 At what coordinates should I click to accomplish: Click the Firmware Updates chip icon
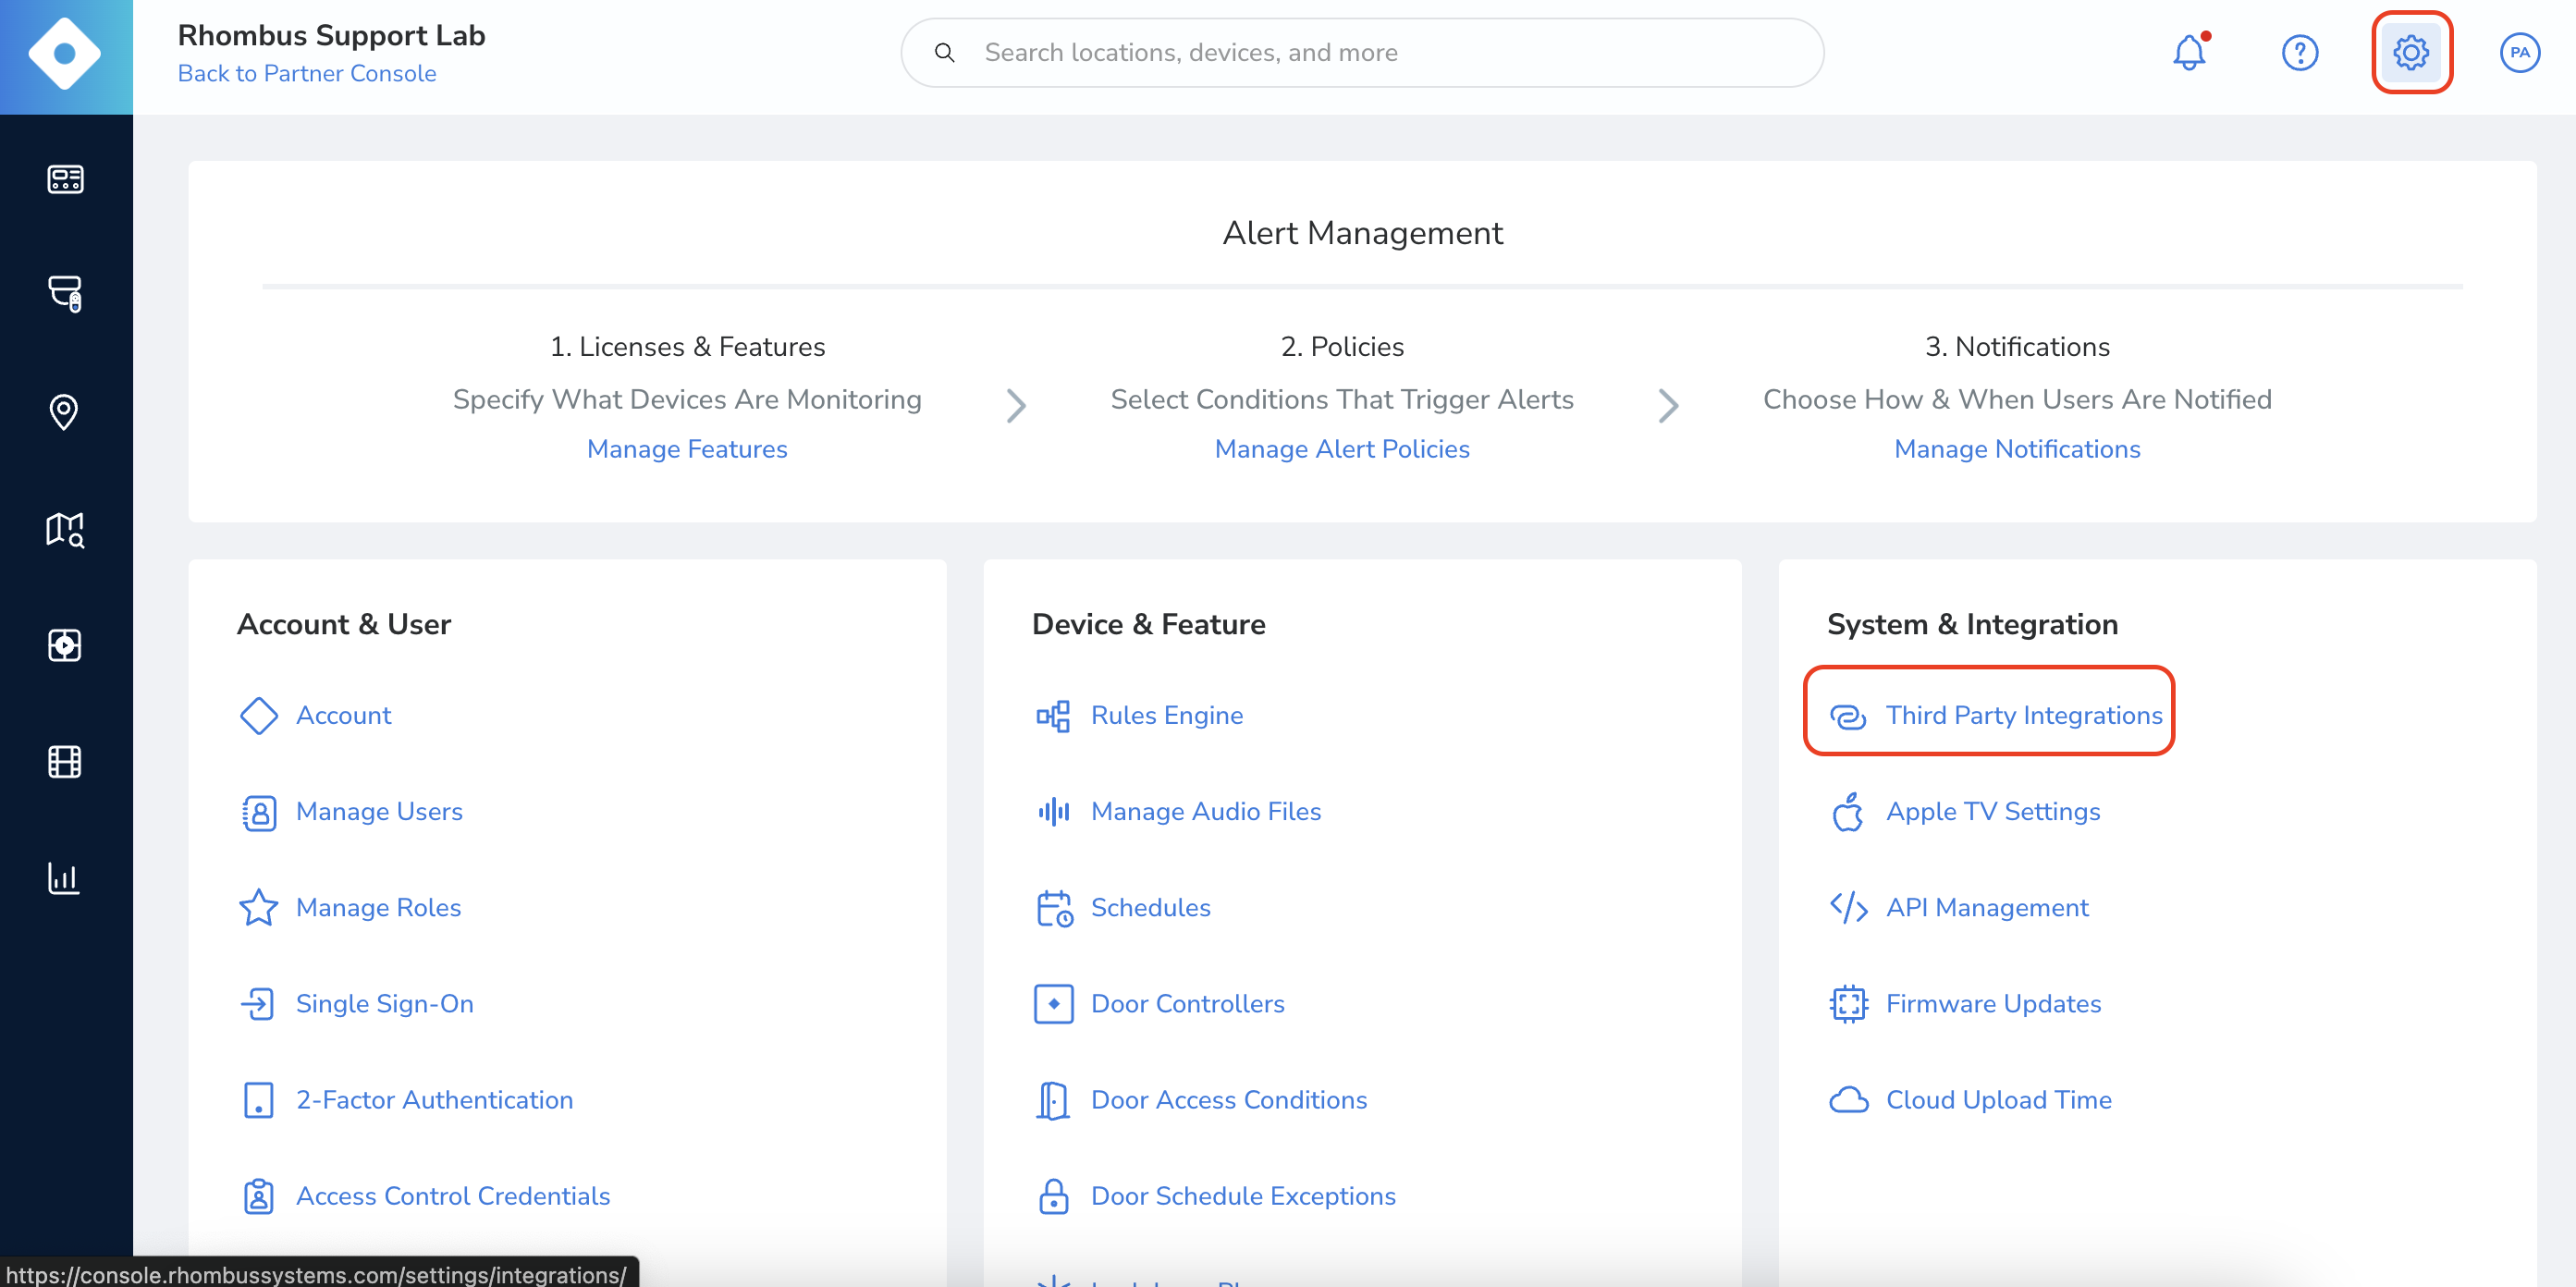(x=1848, y=1004)
